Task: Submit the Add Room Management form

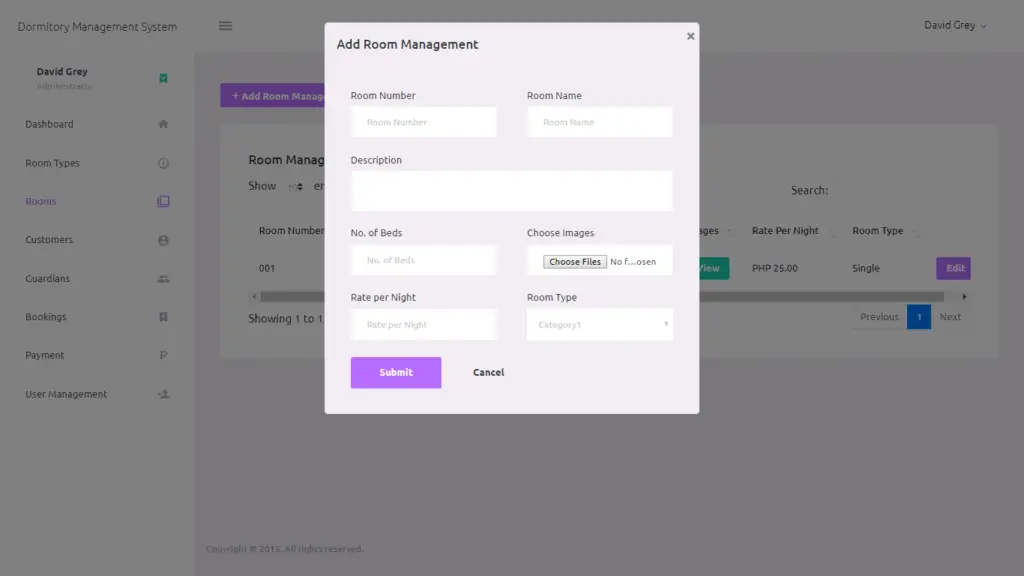Action: tap(395, 371)
